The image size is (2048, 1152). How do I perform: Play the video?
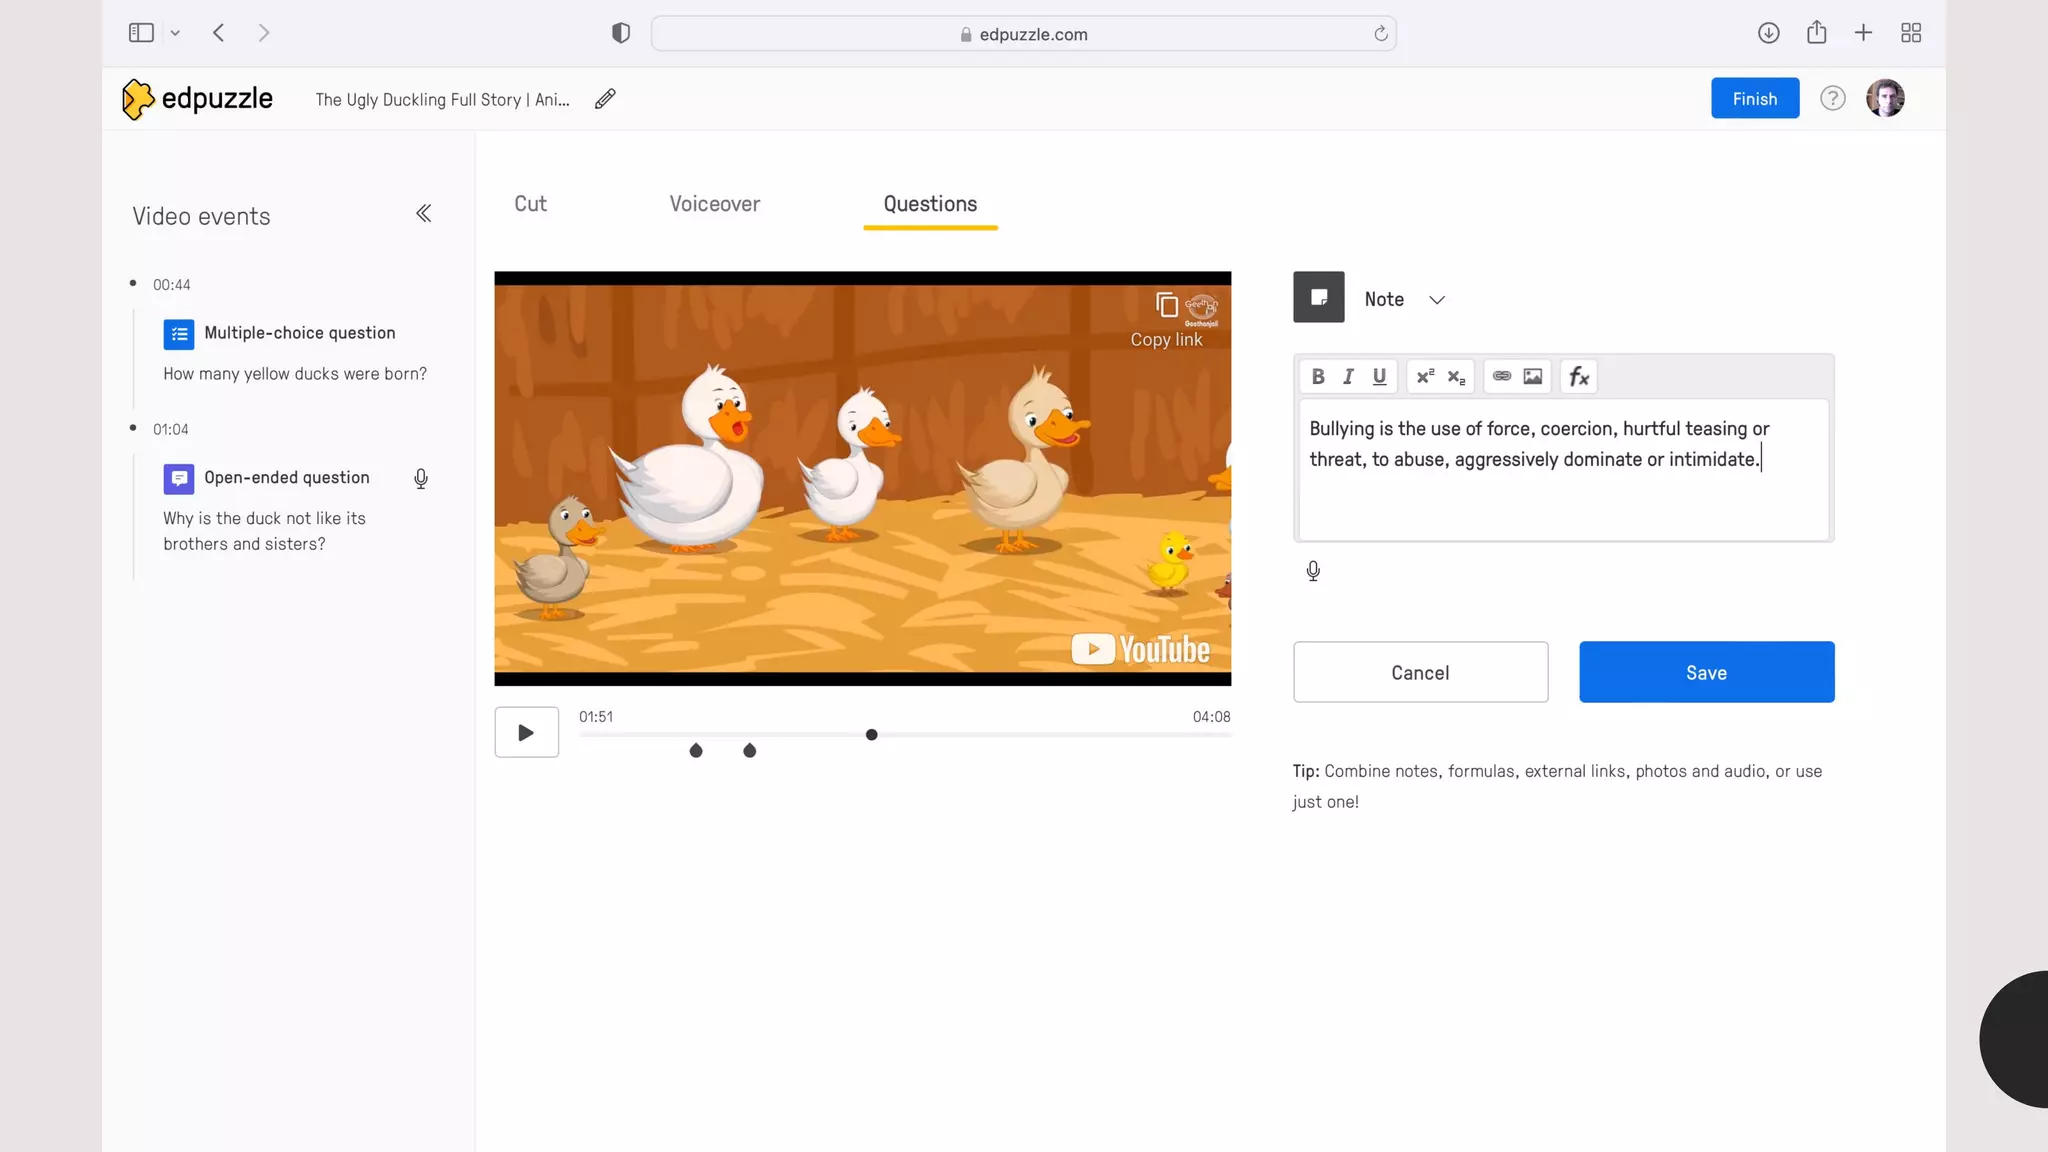(x=526, y=733)
